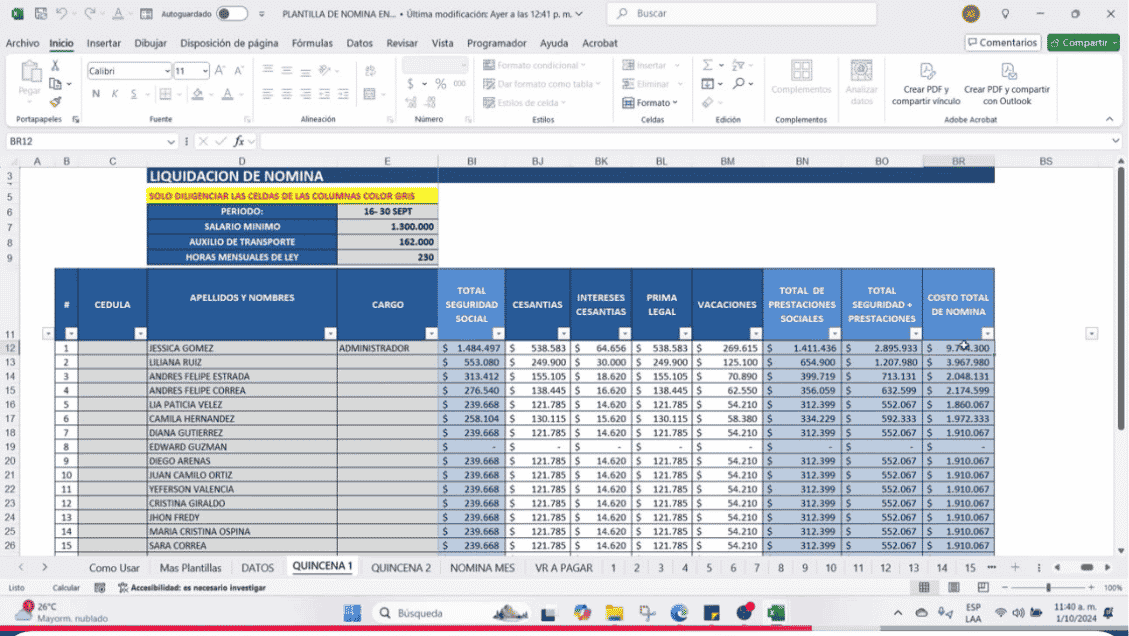Click the Comentarios button
The height and width of the screenshot is (636, 1129).
coord(1003,42)
